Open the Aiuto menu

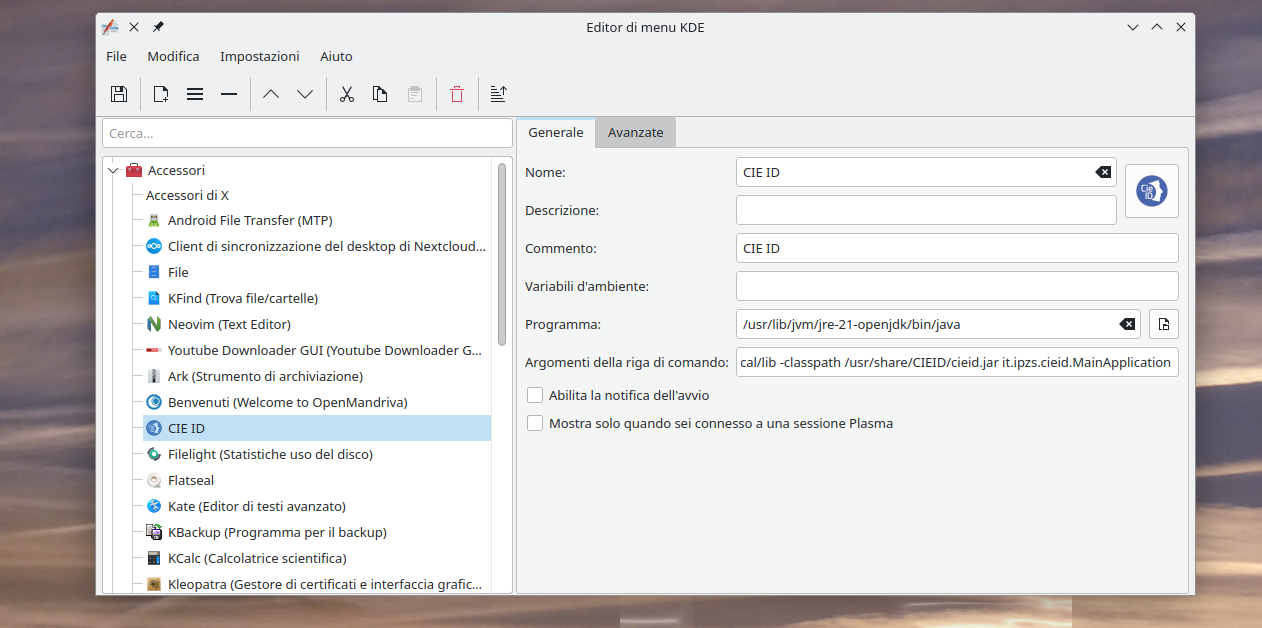336,56
